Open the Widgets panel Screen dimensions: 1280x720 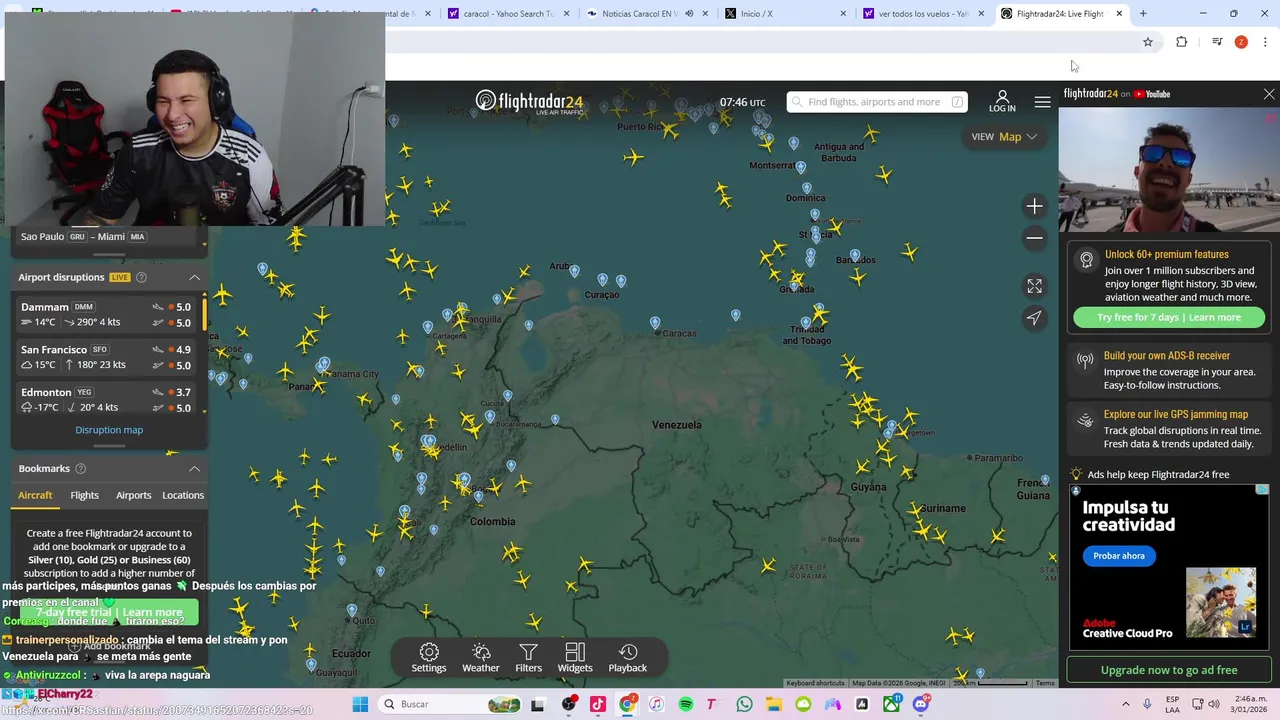coord(575,658)
